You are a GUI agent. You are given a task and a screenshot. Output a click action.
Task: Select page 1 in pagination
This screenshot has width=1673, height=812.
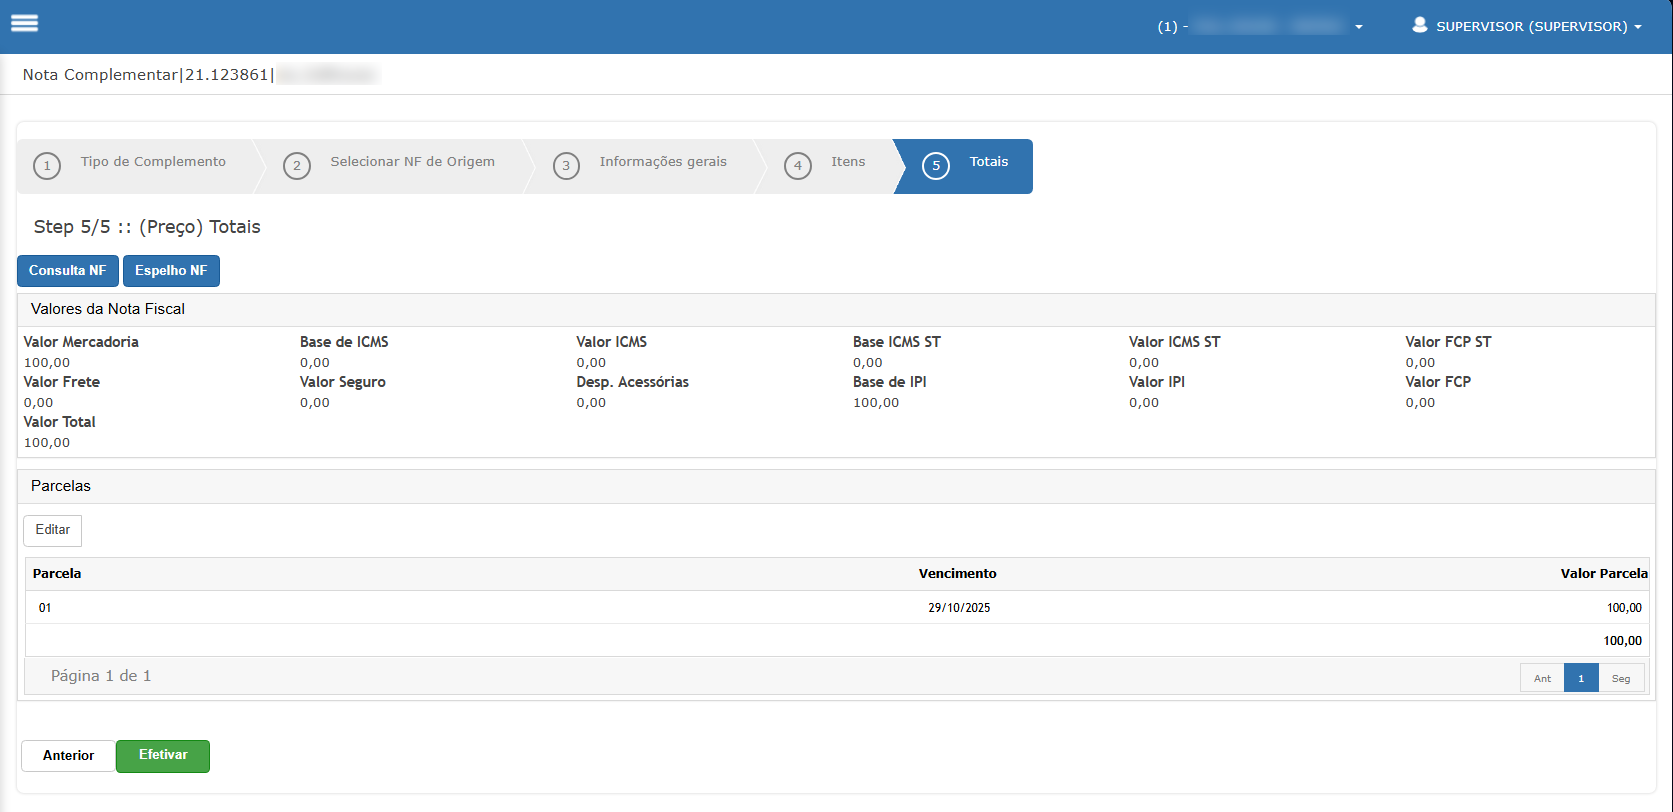(1581, 678)
